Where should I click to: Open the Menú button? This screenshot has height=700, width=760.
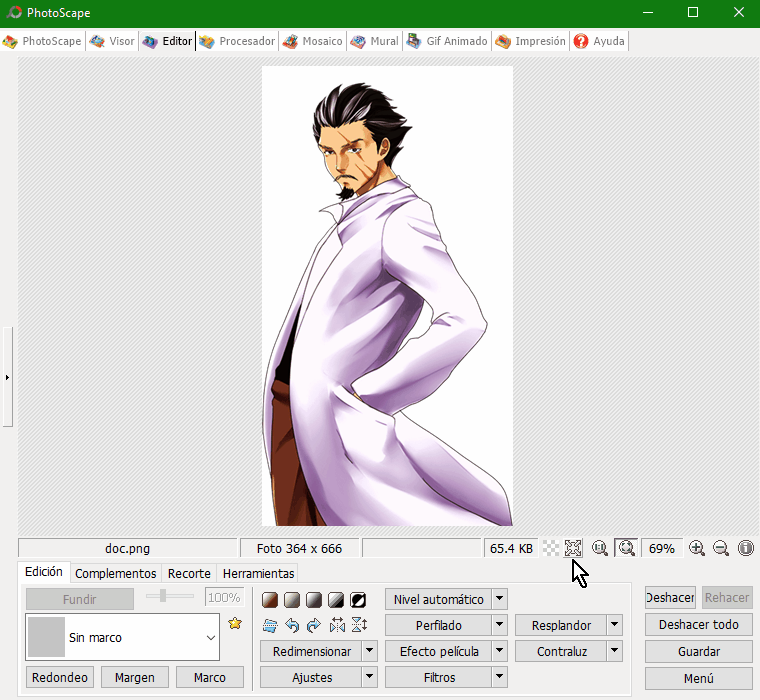pyautogui.click(x=698, y=678)
